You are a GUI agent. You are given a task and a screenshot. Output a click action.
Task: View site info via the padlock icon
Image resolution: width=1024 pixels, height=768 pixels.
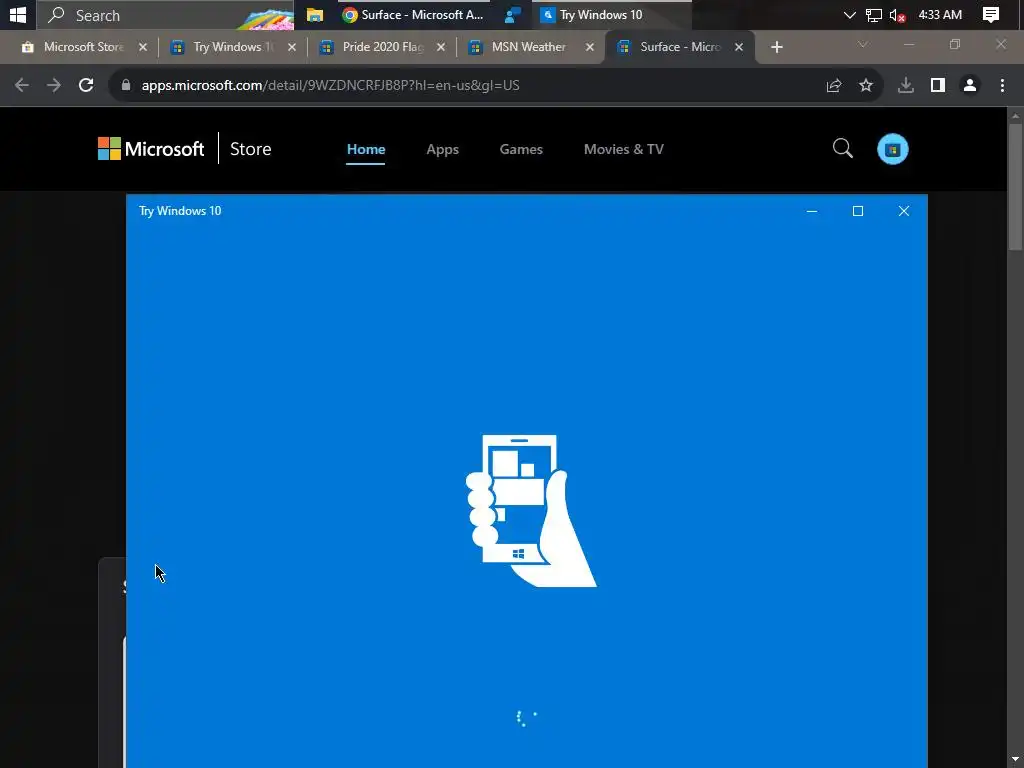[x=126, y=85]
